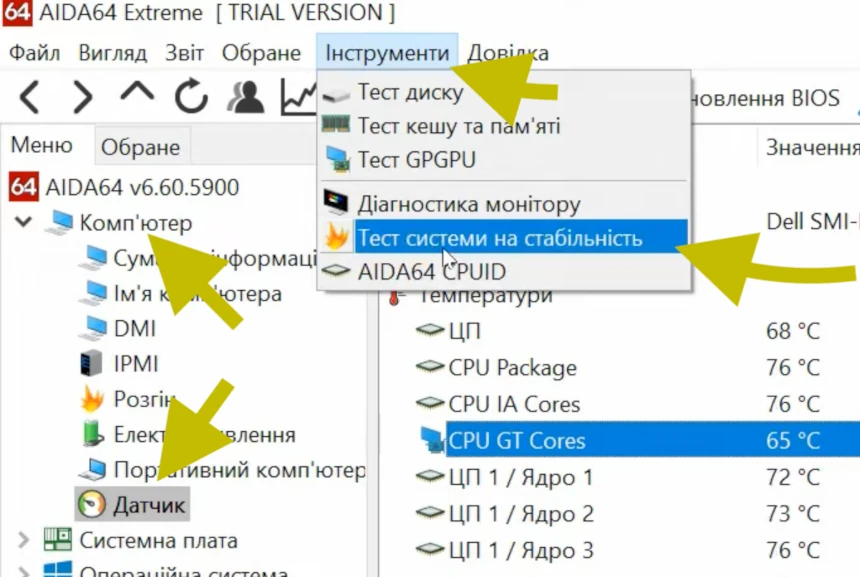The image size is (860, 577).
Task: Go up one level with Up arrow
Action: (137, 91)
